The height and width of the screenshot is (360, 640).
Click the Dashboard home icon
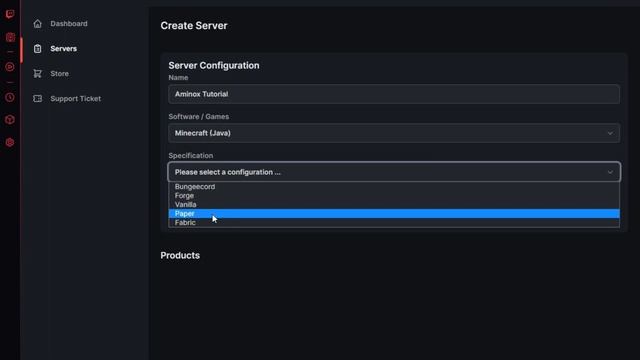[38, 24]
